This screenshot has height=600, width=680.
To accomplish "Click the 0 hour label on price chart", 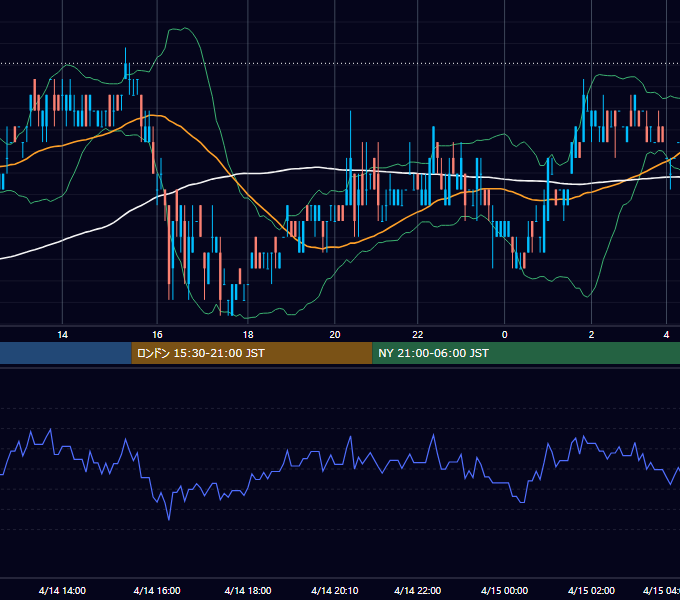I will tap(504, 335).
